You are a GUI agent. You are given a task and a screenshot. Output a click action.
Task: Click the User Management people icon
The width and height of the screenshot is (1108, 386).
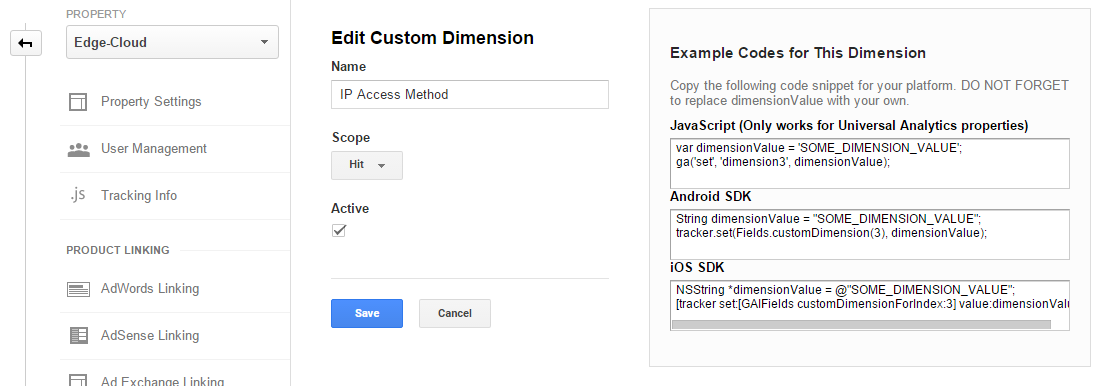(78, 149)
